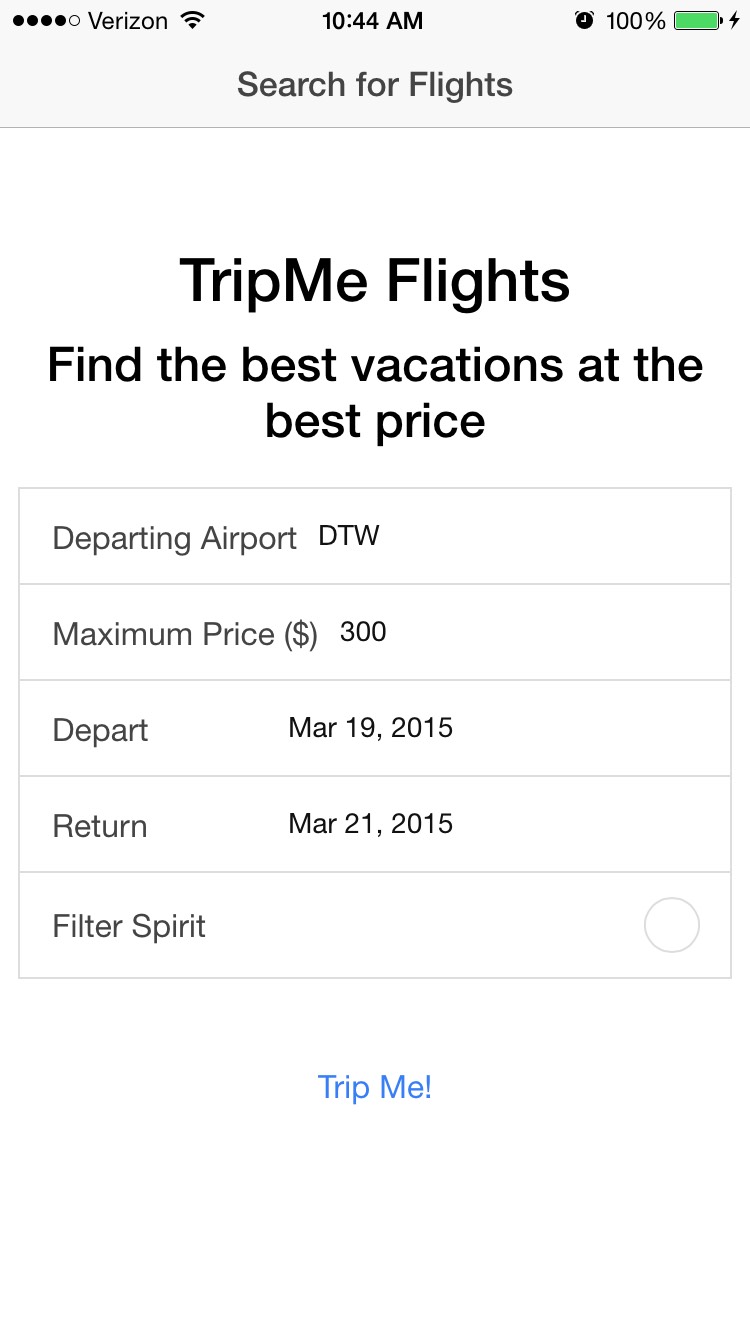
Task: Tap the green battery icon
Action: (698, 21)
